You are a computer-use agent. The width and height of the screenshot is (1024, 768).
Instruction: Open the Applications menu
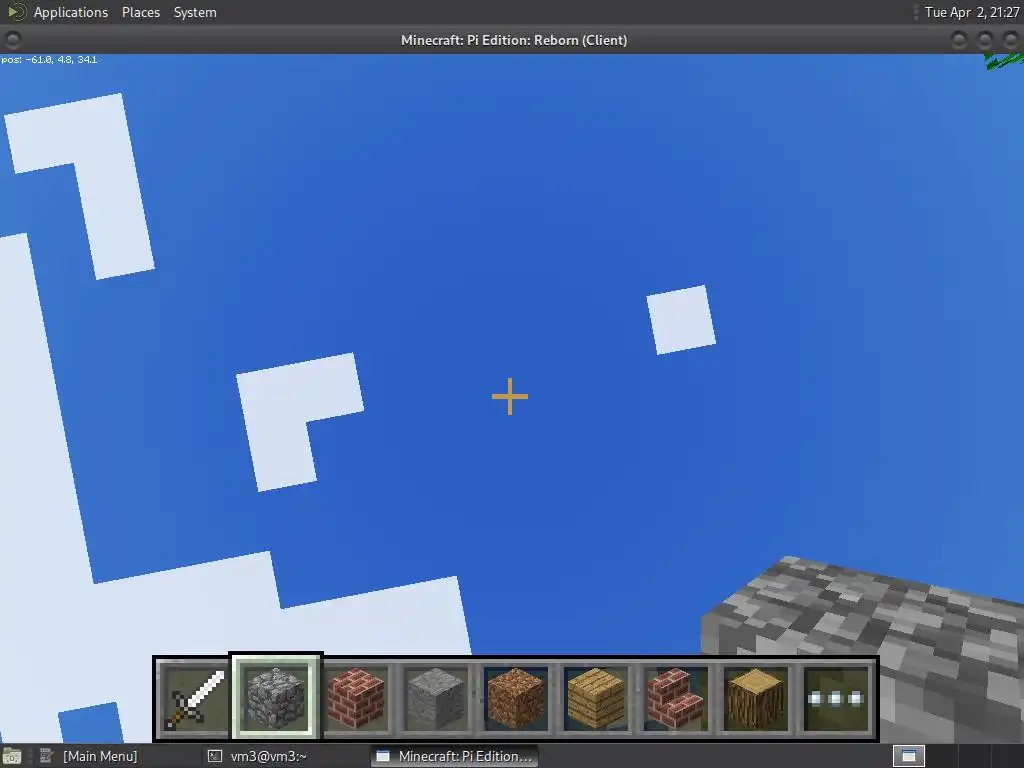(71, 12)
